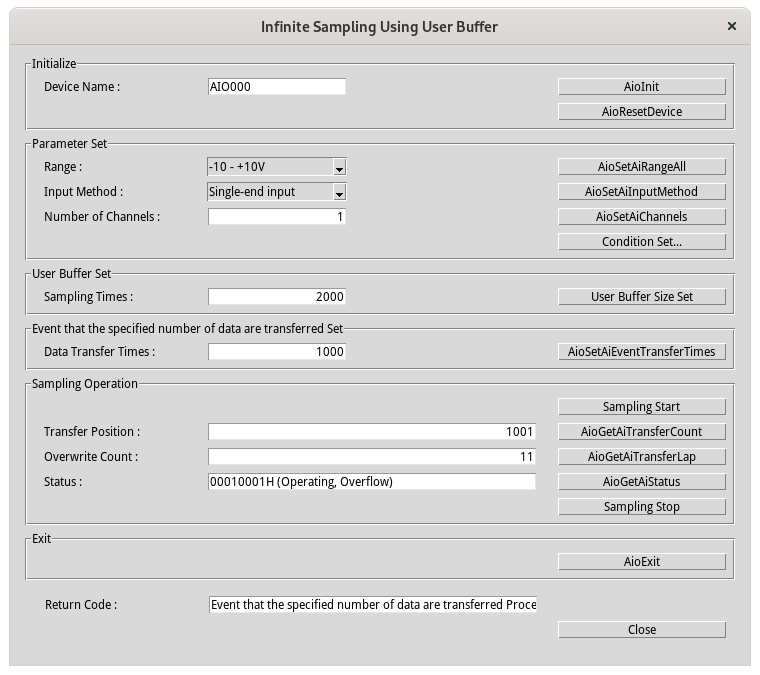Stop sampling with Sampling Stop
This screenshot has width=760, height=675.
(x=641, y=507)
